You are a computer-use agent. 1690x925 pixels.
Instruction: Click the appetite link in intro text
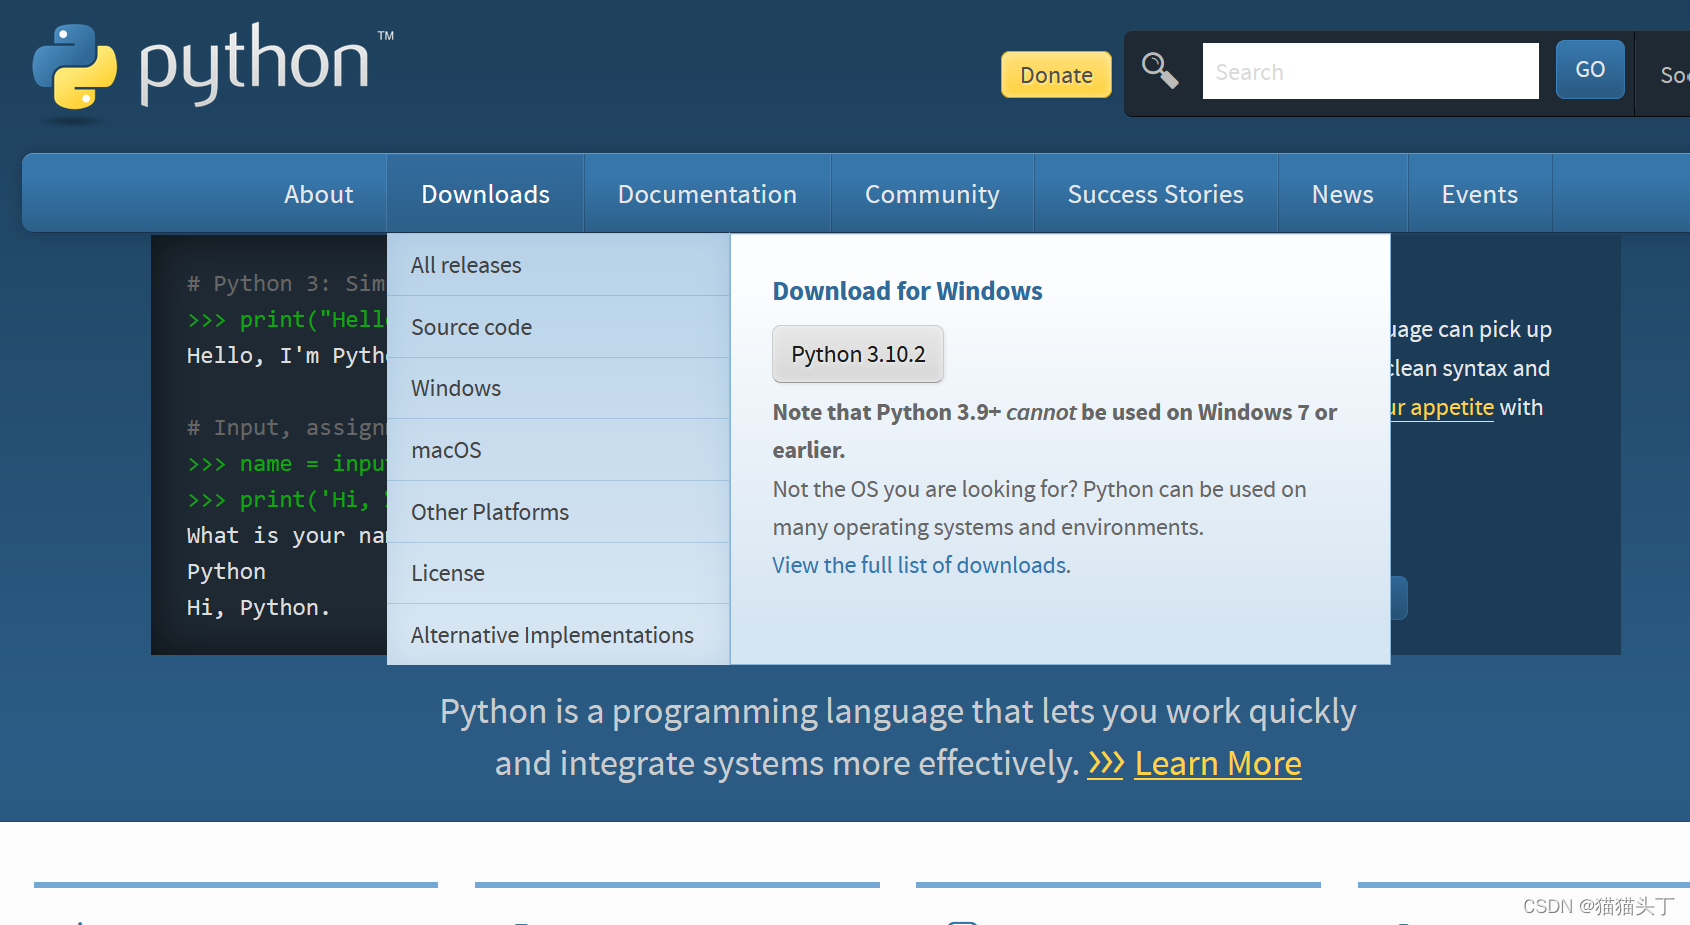1440,407
